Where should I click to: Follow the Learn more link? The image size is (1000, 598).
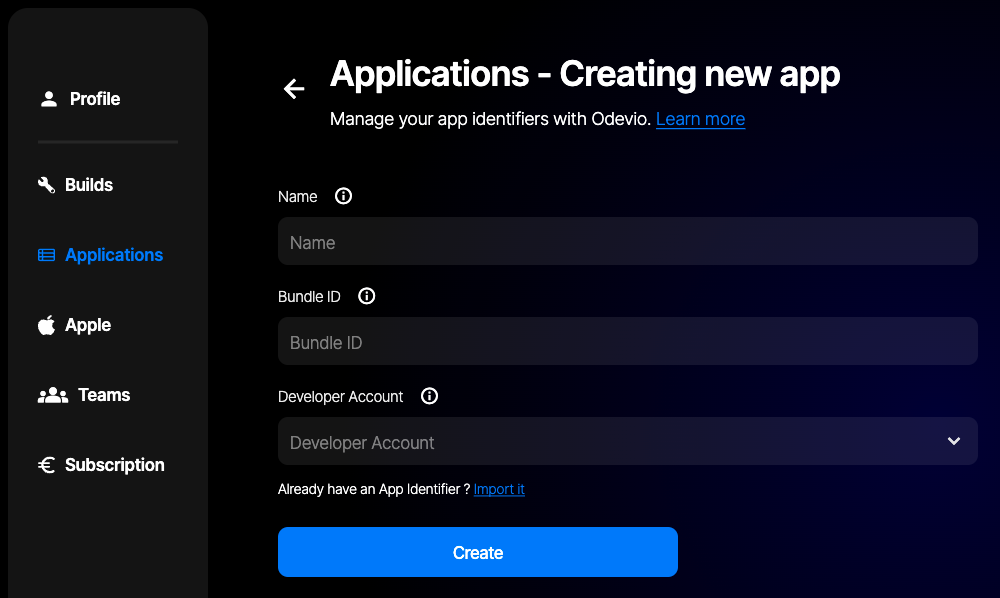tap(700, 119)
